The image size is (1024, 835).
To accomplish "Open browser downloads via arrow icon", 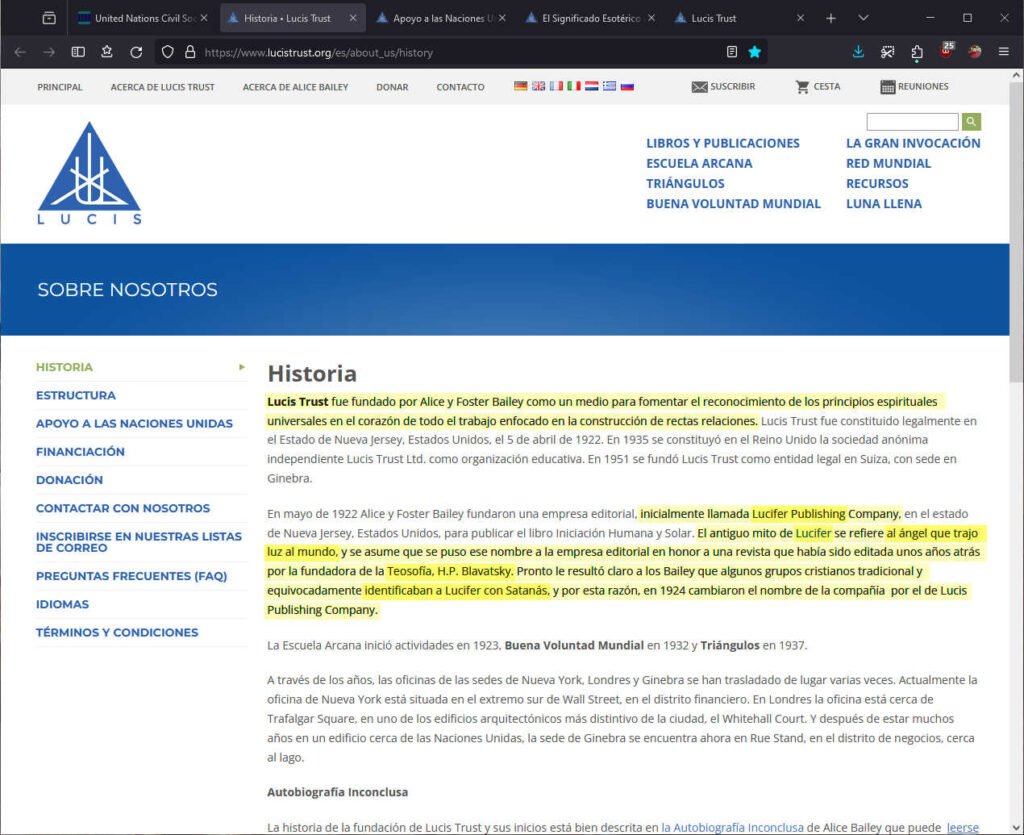I will click(x=858, y=51).
